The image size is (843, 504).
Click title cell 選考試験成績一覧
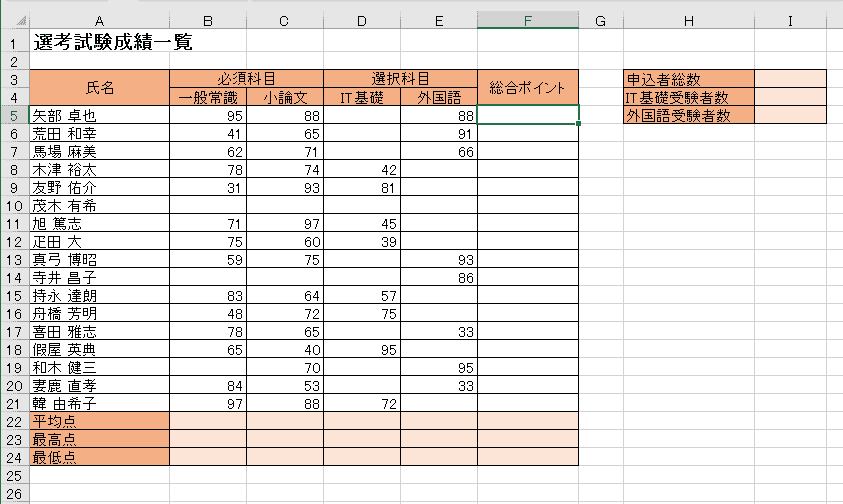click(113, 42)
